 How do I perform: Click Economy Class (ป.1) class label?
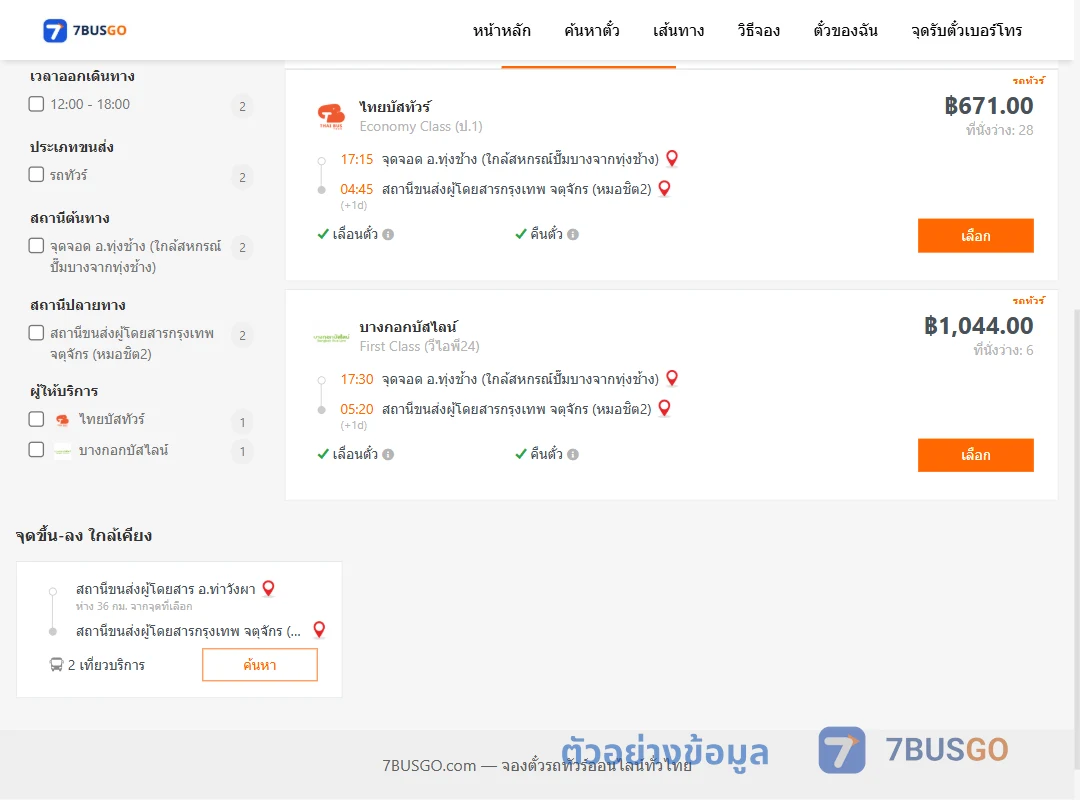(421, 126)
